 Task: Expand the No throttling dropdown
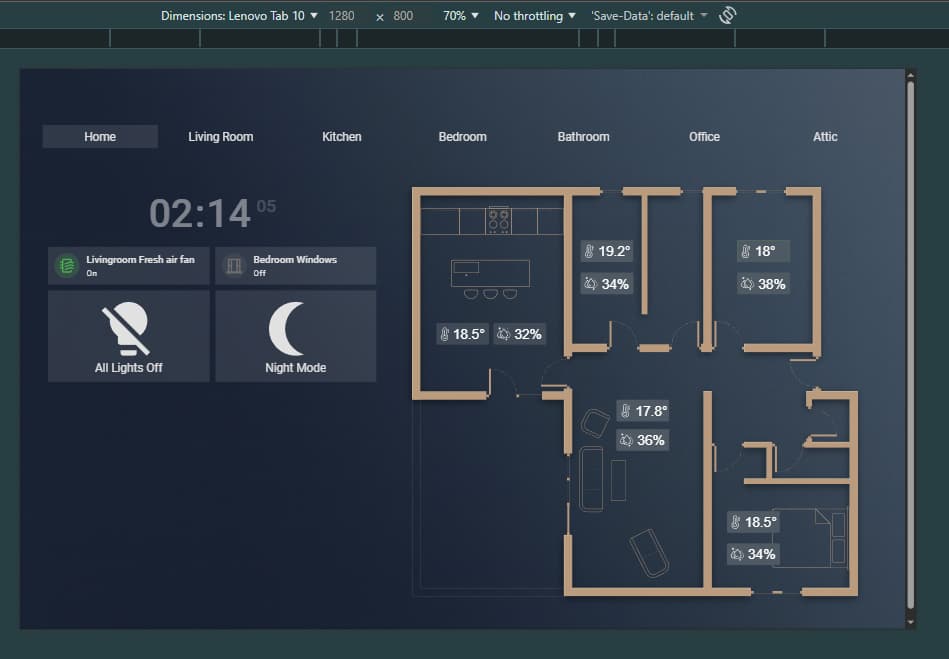click(534, 16)
